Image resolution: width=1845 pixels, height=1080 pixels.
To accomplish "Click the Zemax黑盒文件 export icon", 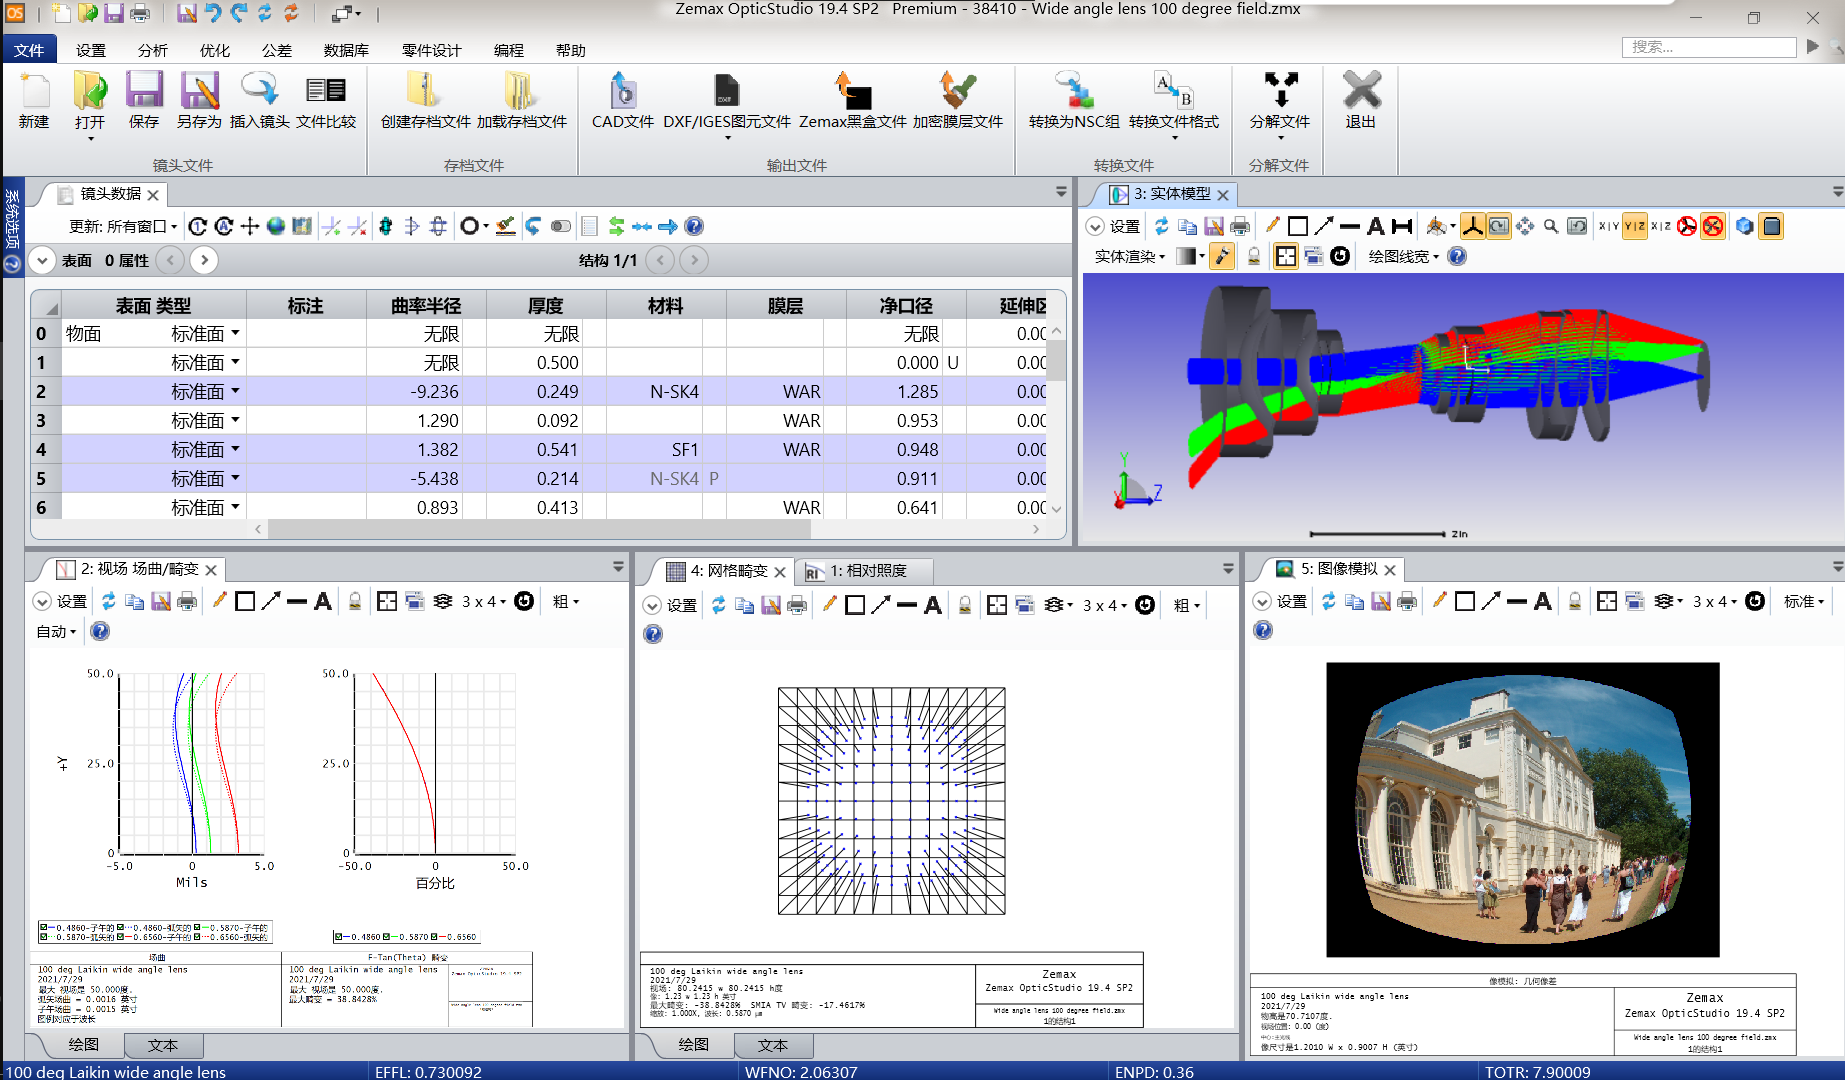I will [x=852, y=101].
